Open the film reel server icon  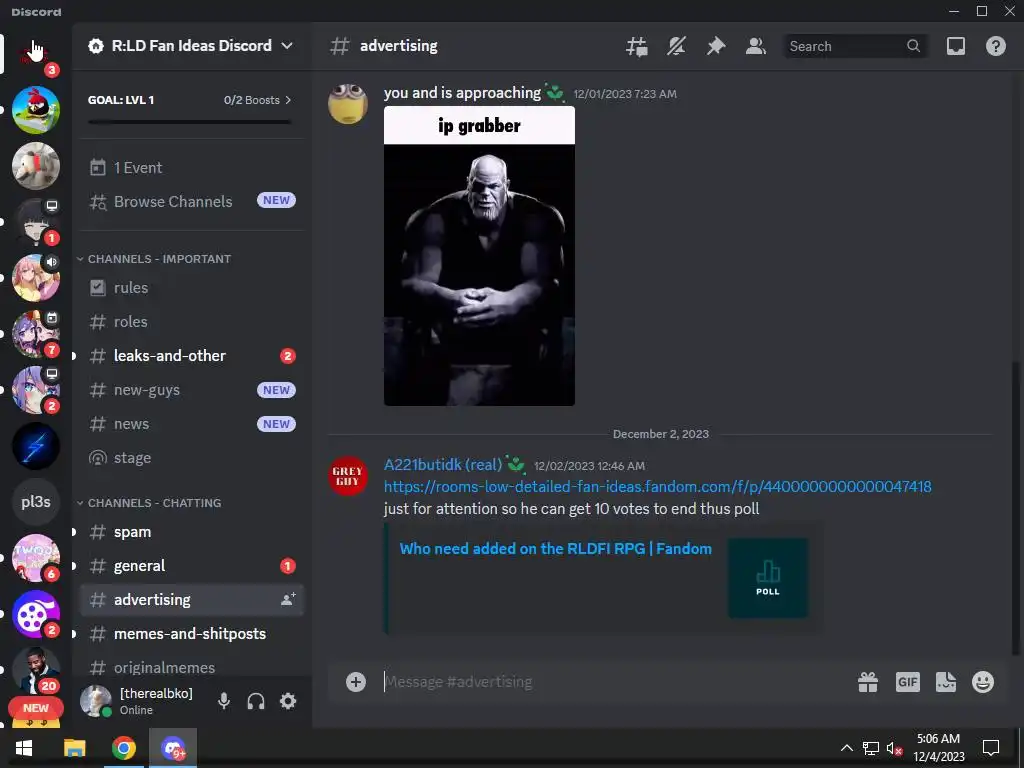(36, 614)
